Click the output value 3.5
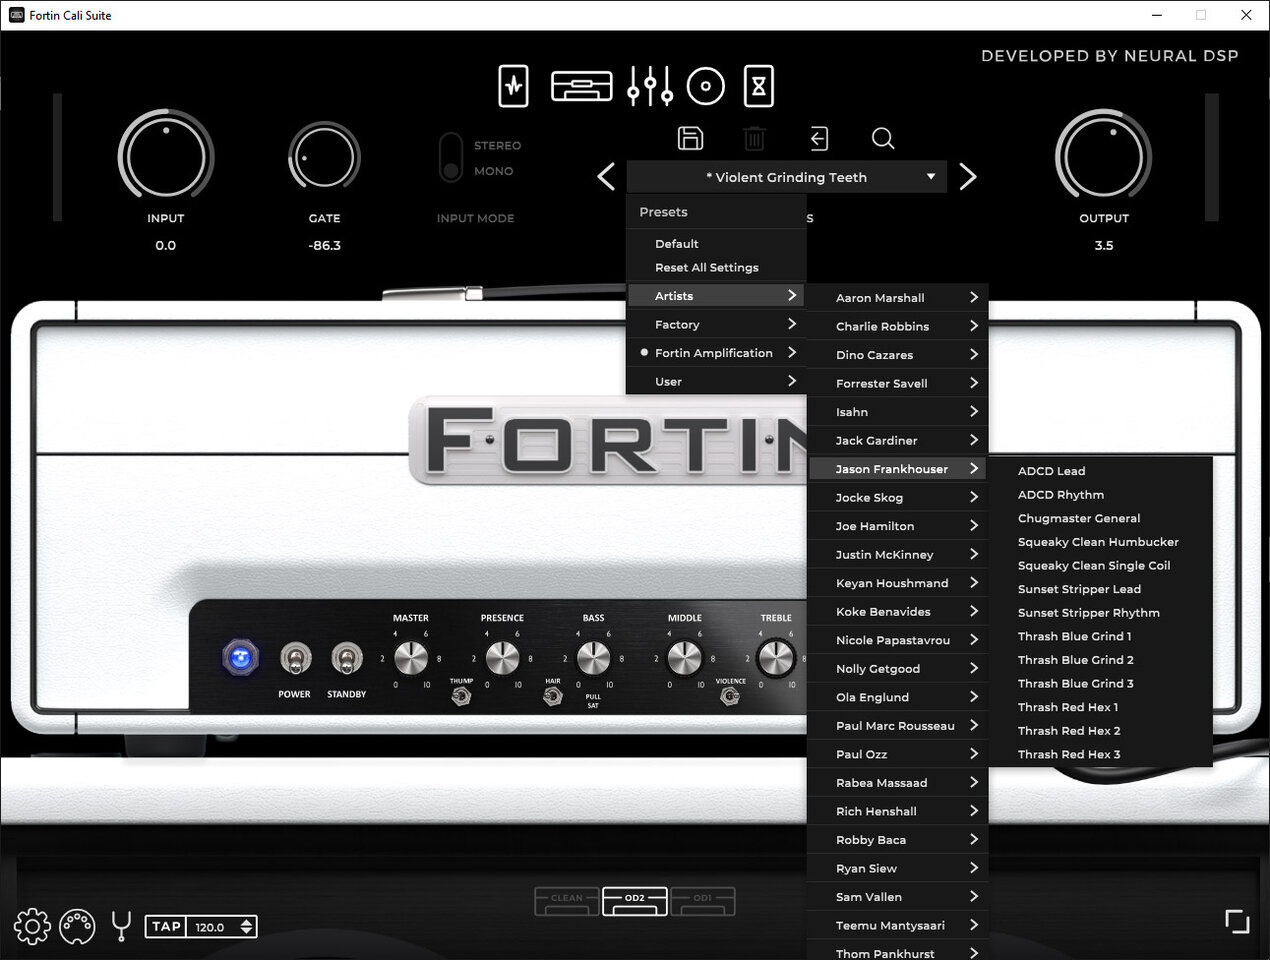This screenshot has width=1270, height=960. [x=1103, y=245]
